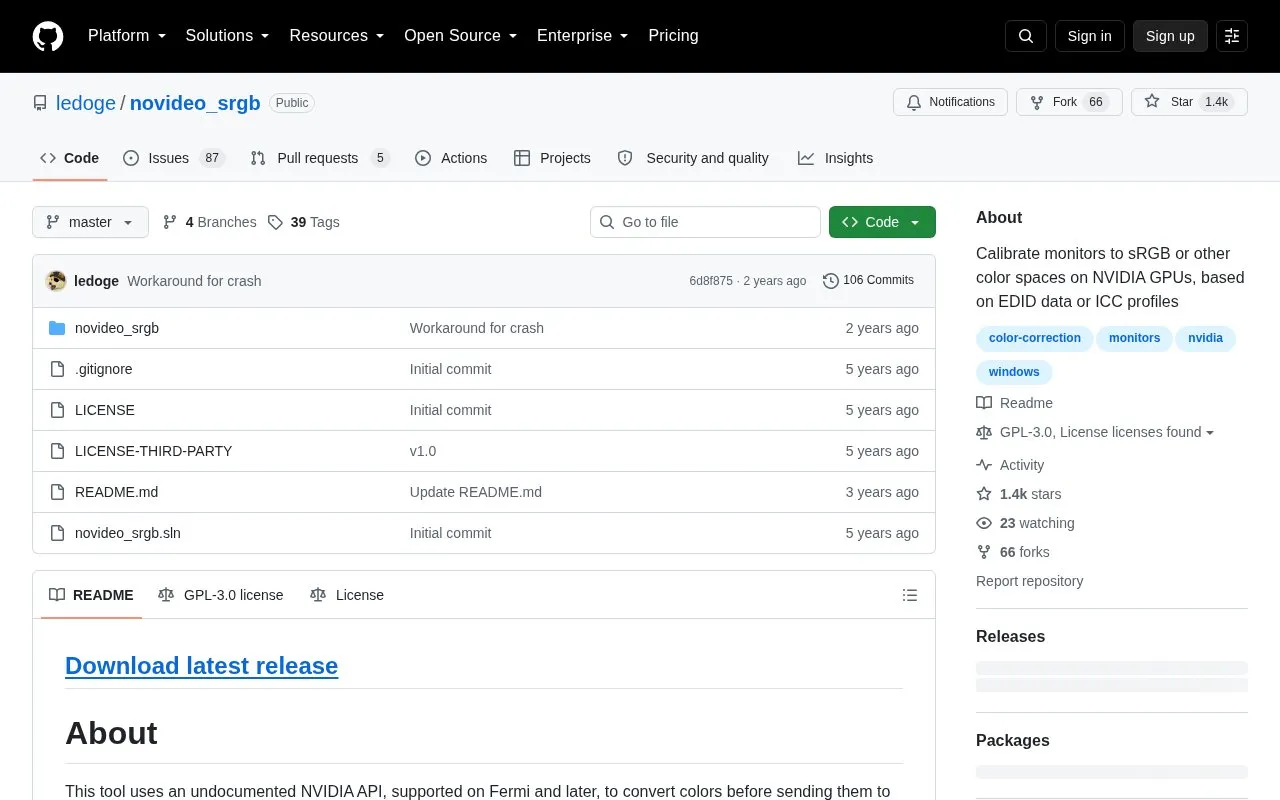Select the GPL-3.0 license readme tab
The image size is (1280, 800).
pyautogui.click(x=221, y=595)
